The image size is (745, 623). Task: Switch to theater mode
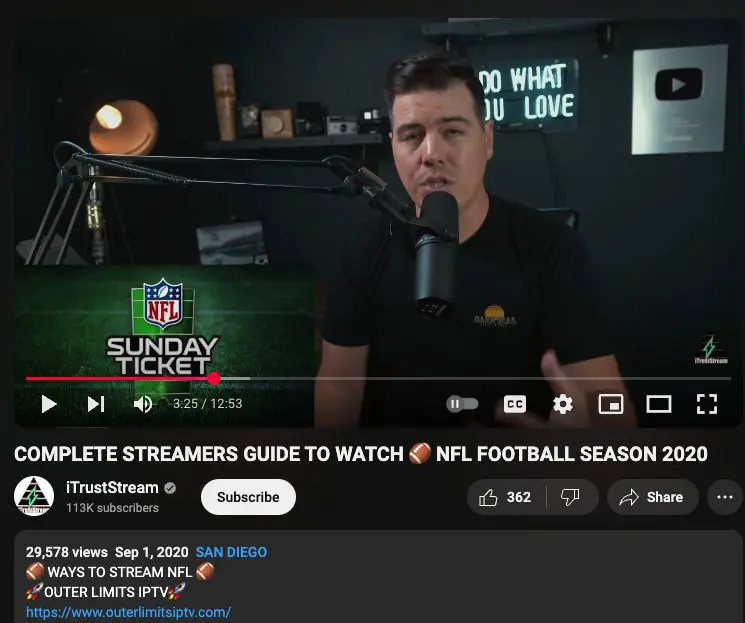659,404
